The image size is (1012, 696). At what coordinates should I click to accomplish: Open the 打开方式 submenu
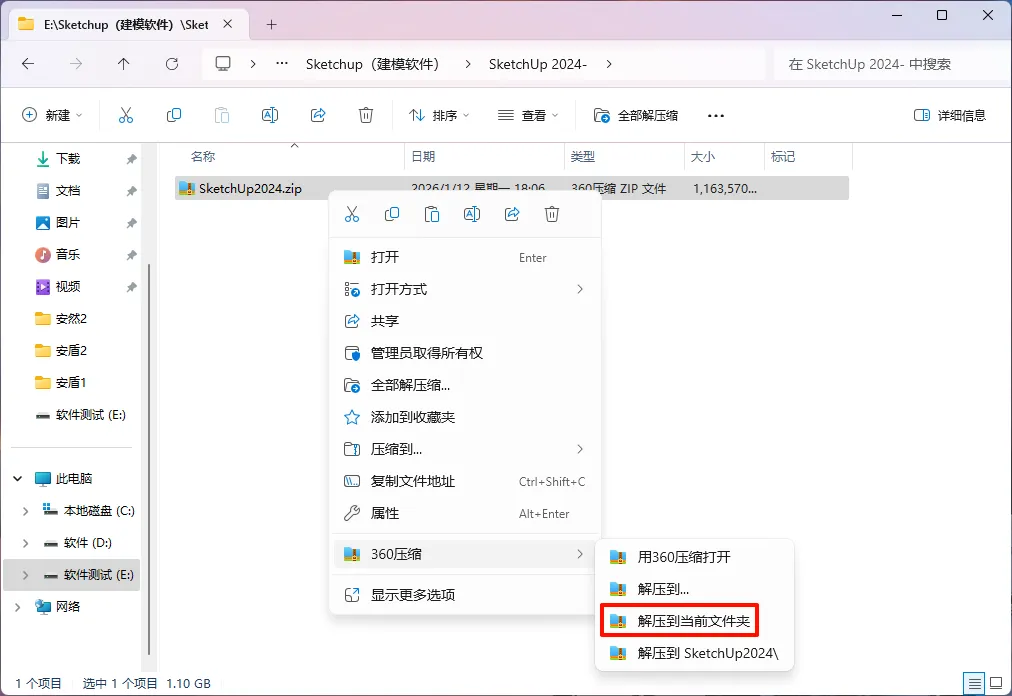coord(465,289)
